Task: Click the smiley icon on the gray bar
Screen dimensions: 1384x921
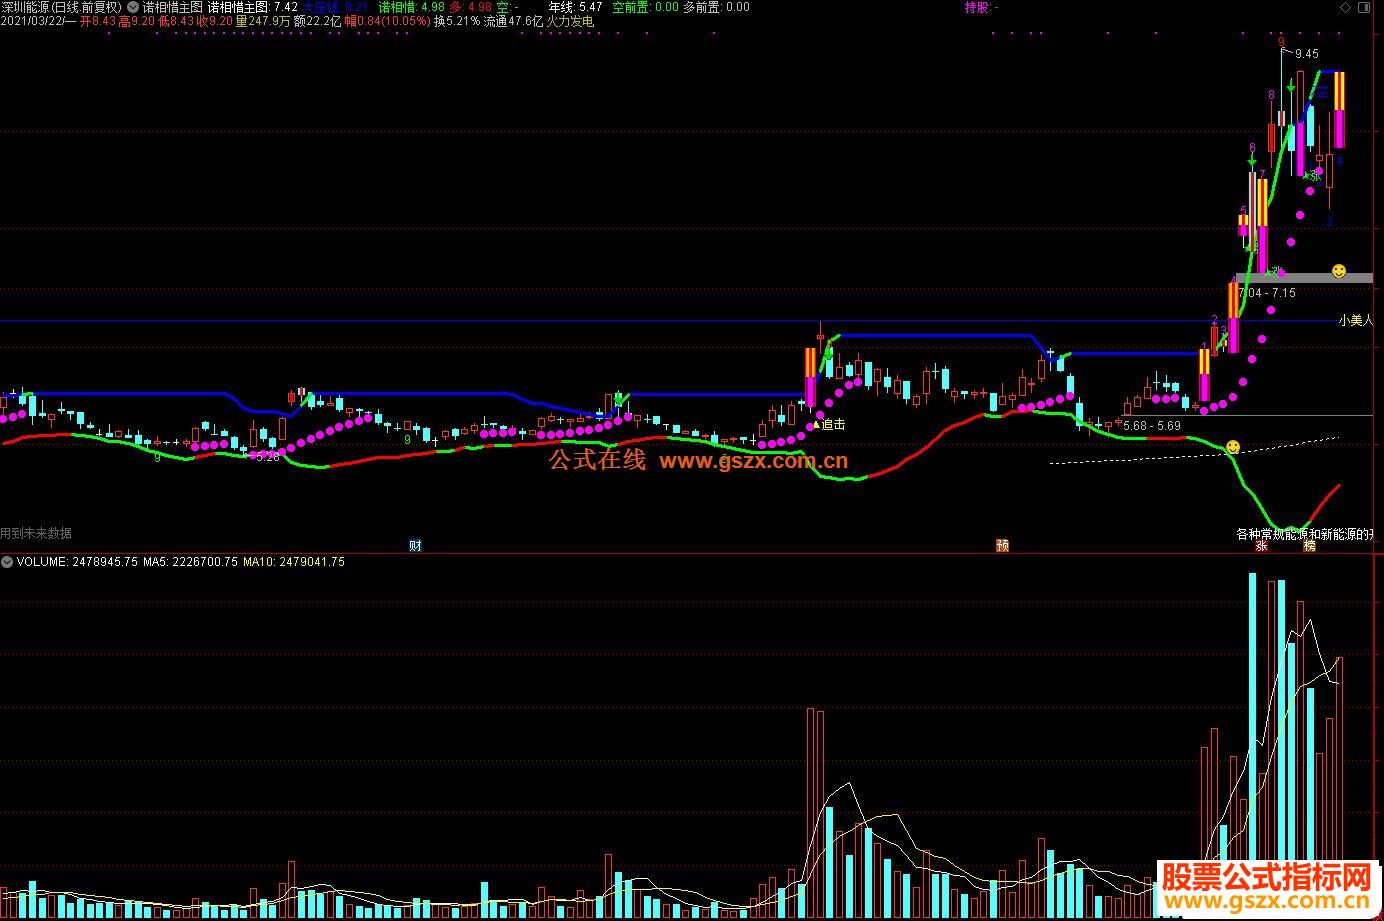Action: [x=1338, y=271]
